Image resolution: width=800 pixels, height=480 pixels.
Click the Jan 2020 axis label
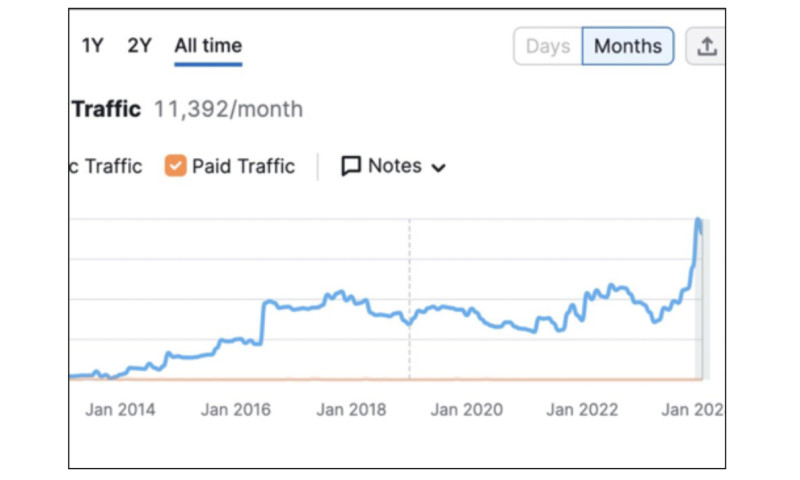click(468, 409)
